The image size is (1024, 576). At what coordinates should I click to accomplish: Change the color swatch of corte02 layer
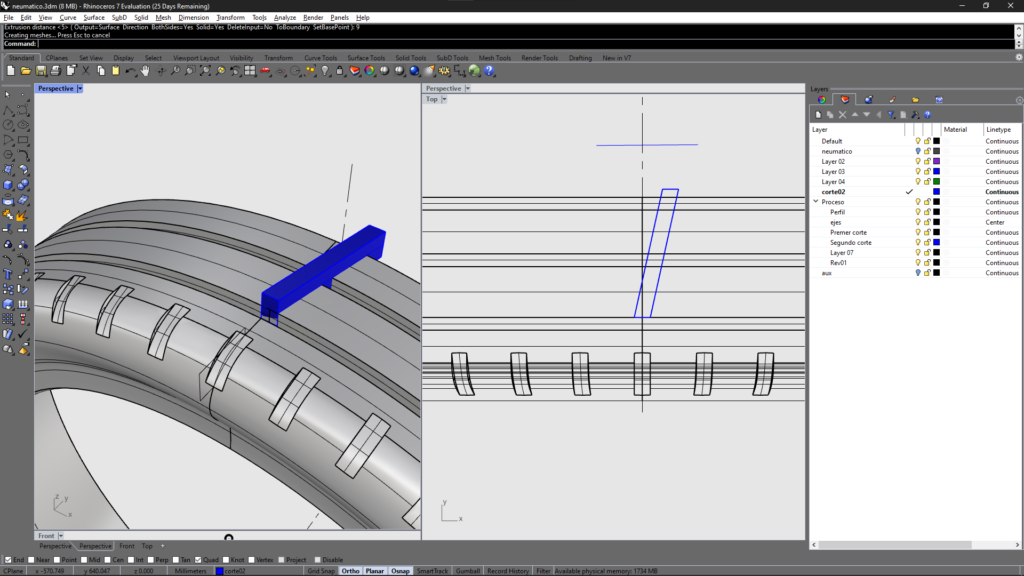tap(936, 191)
